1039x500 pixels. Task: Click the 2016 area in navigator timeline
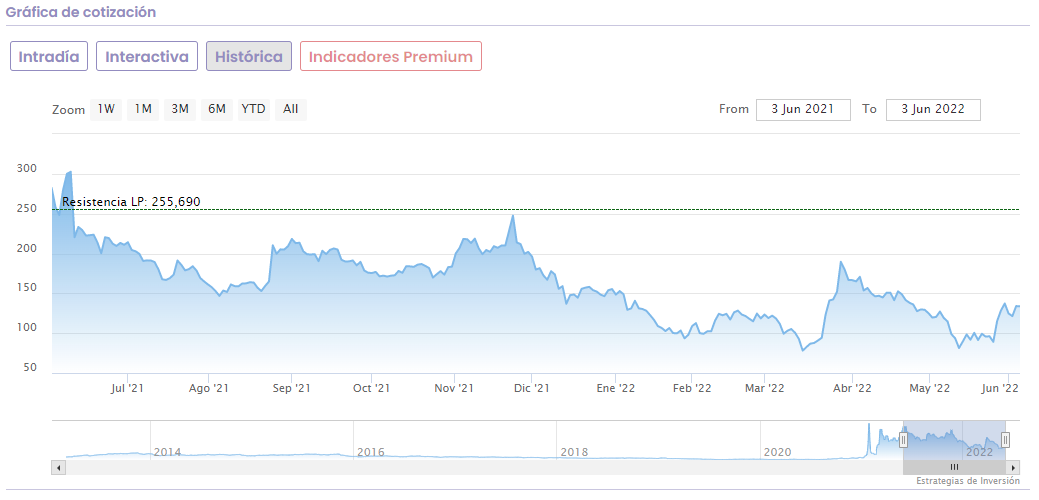tap(370, 452)
